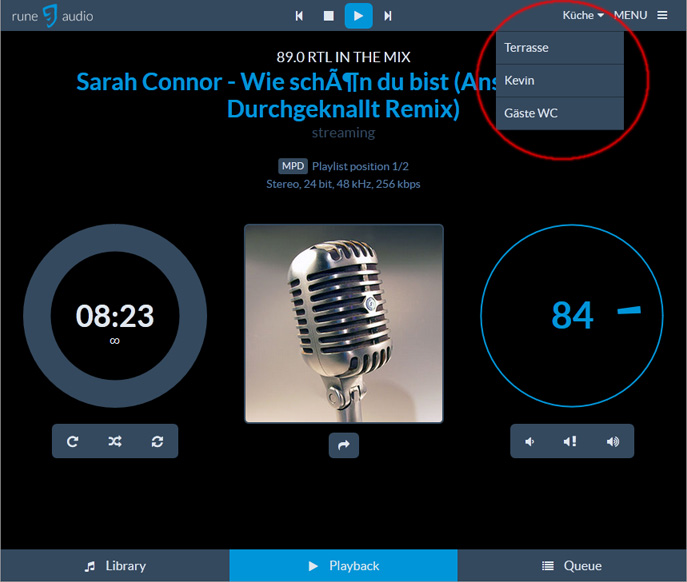The width and height of the screenshot is (687, 582).
Task: Toggle shuffle random playback
Action: (x=115, y=441)
